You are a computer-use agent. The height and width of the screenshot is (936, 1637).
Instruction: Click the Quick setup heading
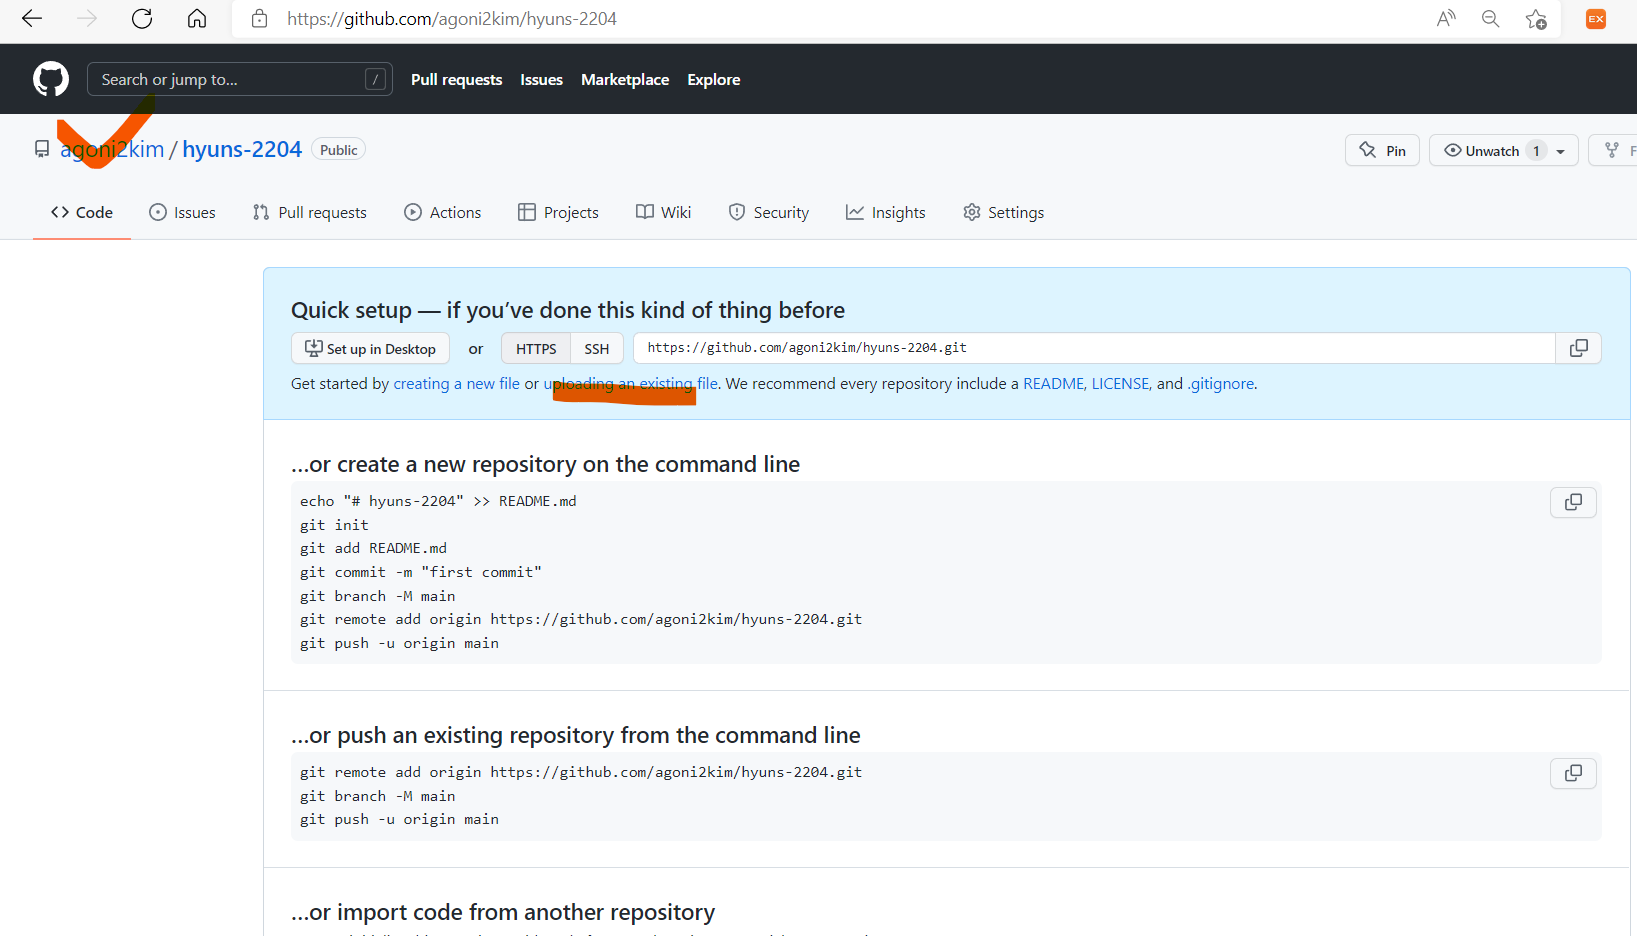click(568, 310)
